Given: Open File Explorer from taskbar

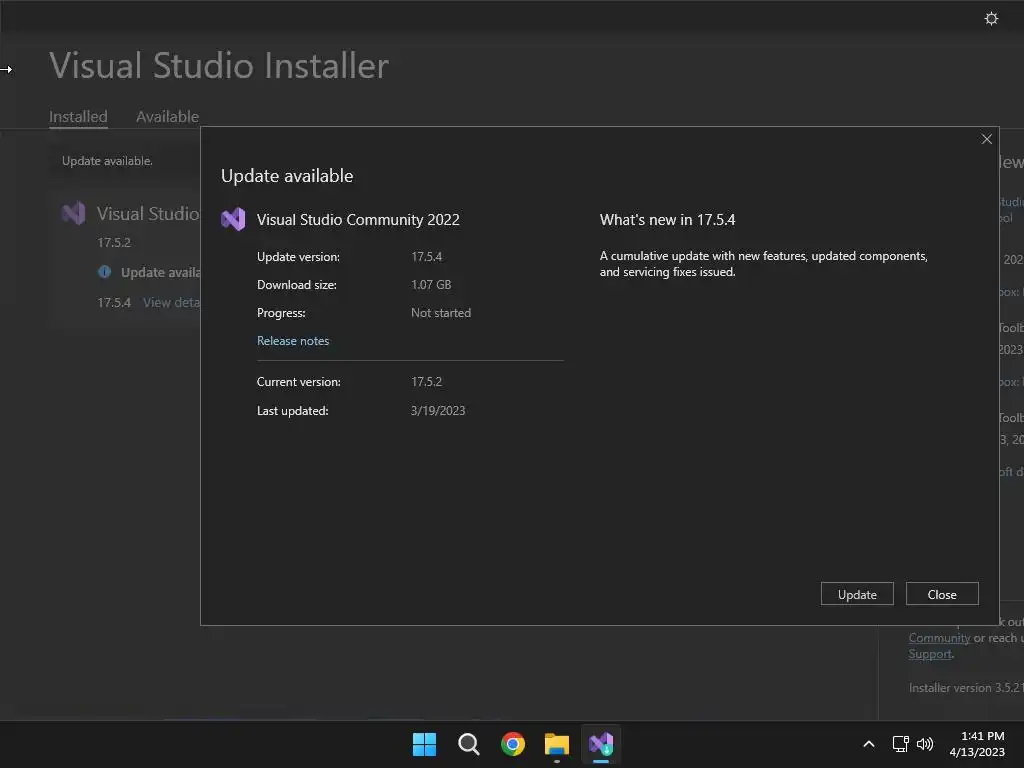Looking at the screenshot, I should click(557, 744).
